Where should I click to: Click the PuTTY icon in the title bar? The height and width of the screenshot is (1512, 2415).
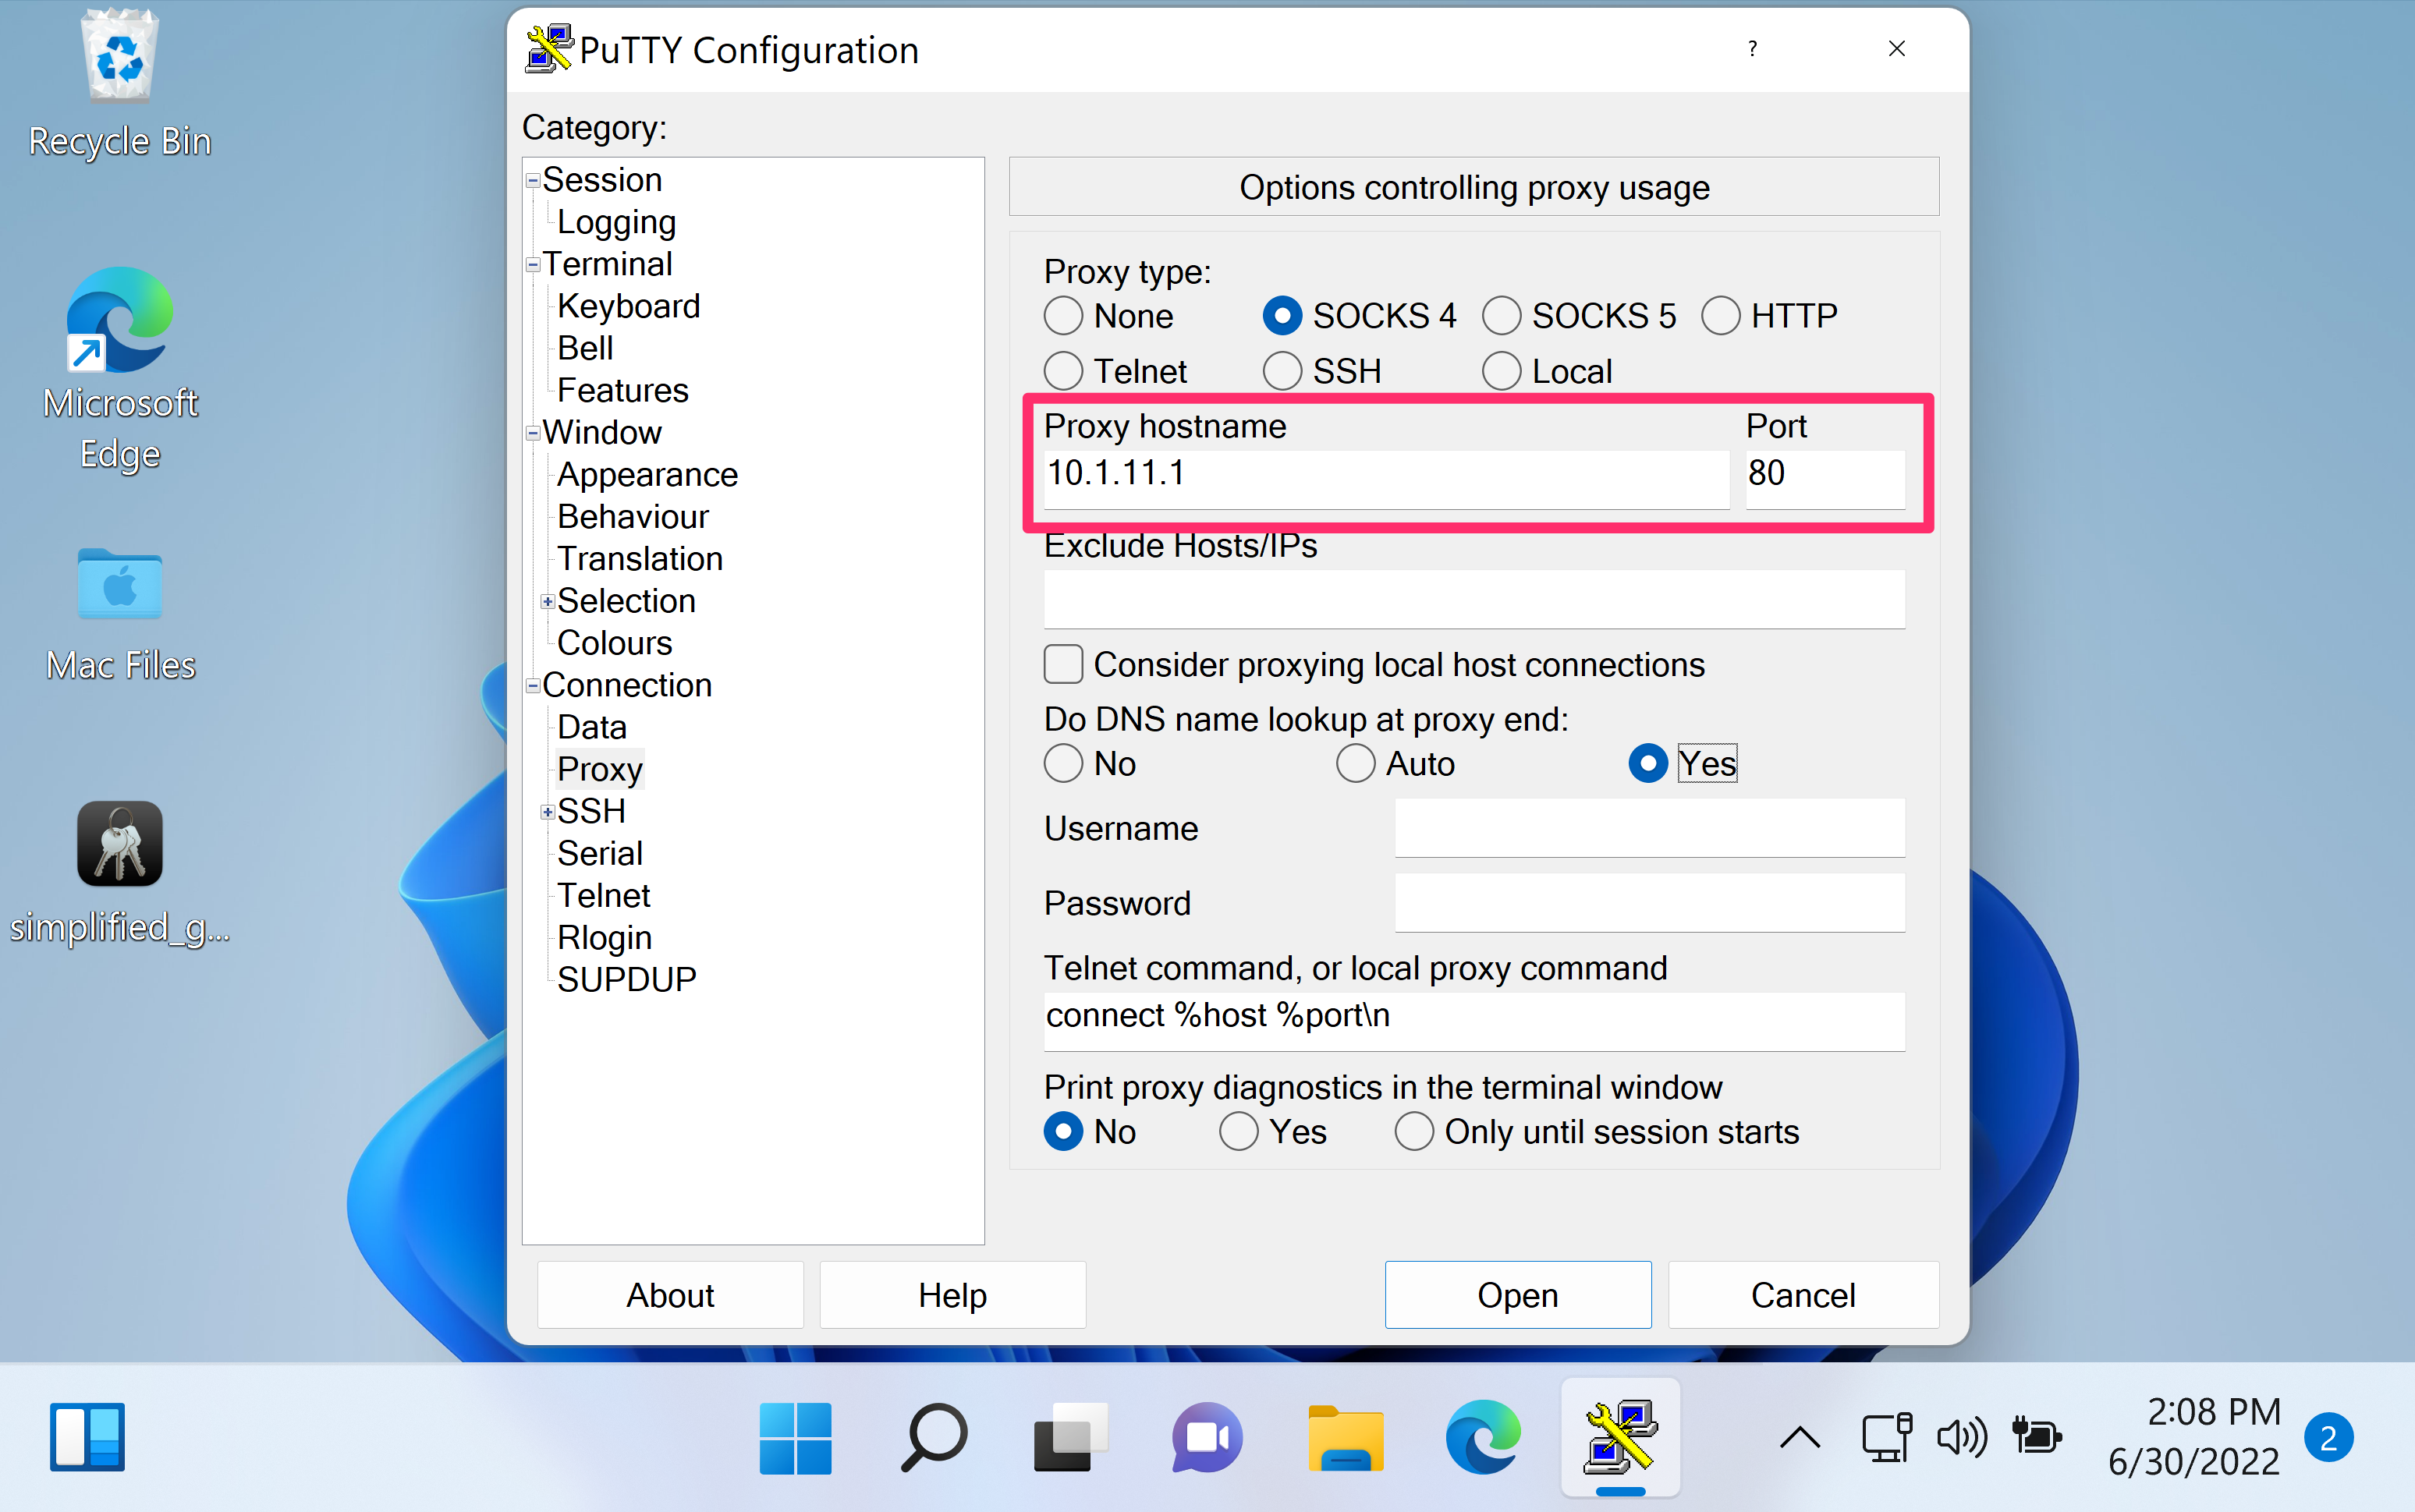[x=549, y=49]
